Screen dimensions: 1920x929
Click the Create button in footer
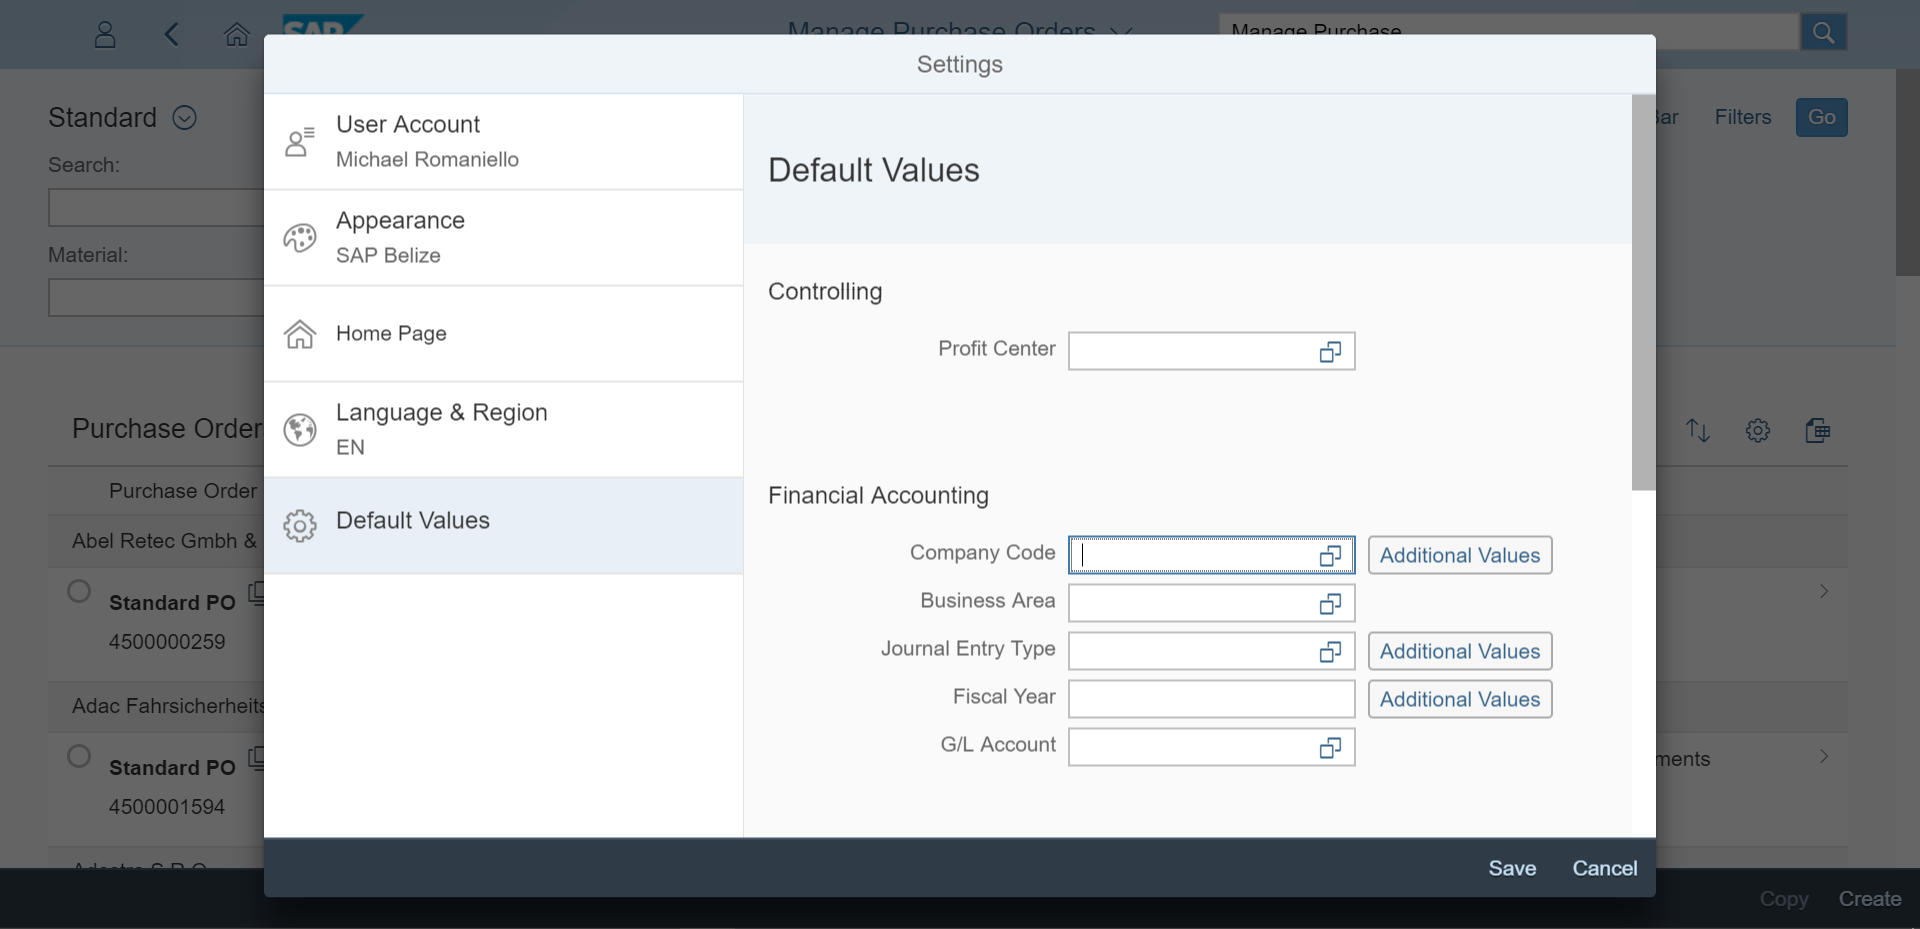pos(1869,899)
